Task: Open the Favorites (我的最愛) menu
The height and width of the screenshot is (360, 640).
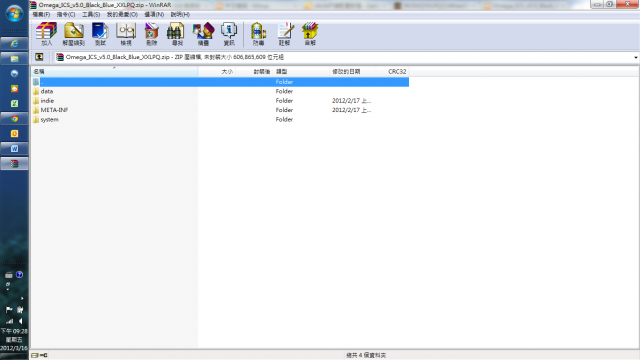Action: [x=122, y=14]
